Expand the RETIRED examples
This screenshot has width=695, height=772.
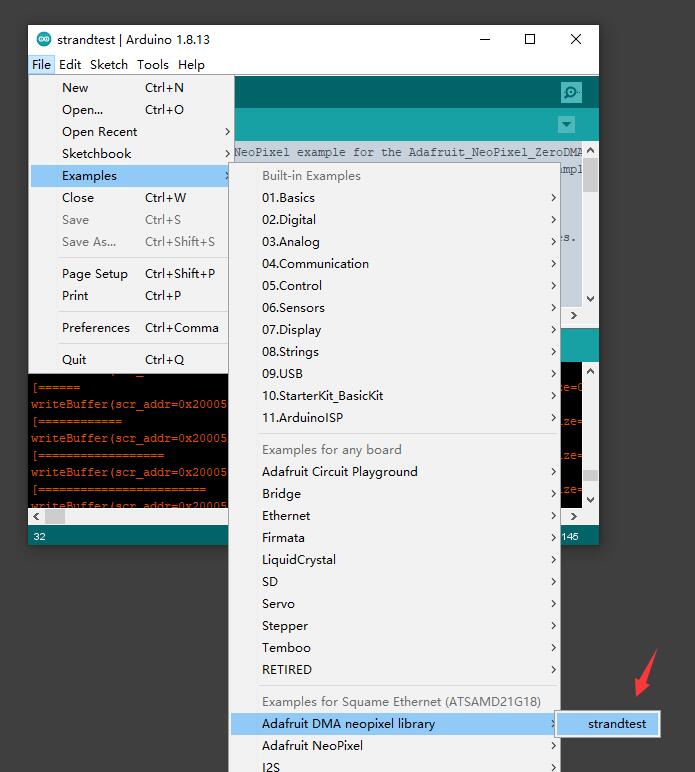tap(395, 670)
